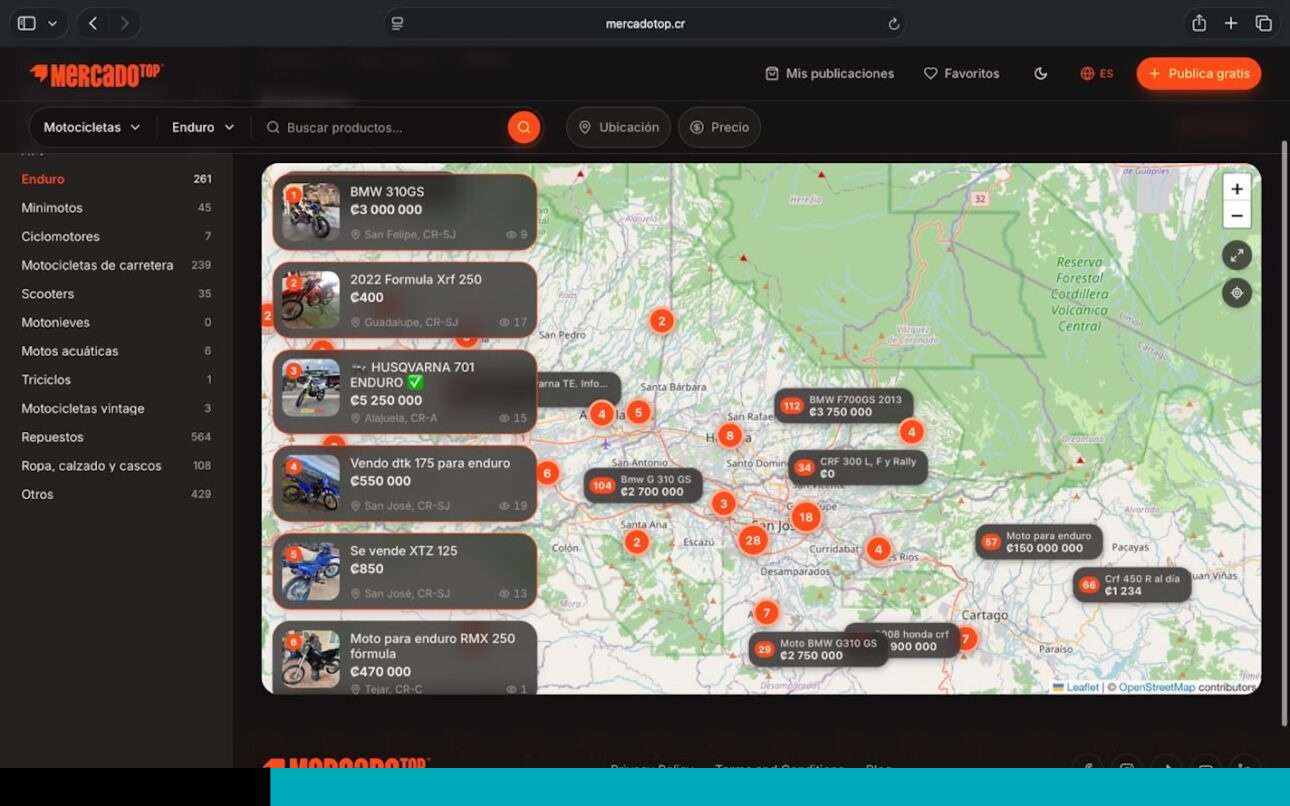The image size is (1290, 806).
Task: Open Mis publicaciones
Action: pos(829,73)
